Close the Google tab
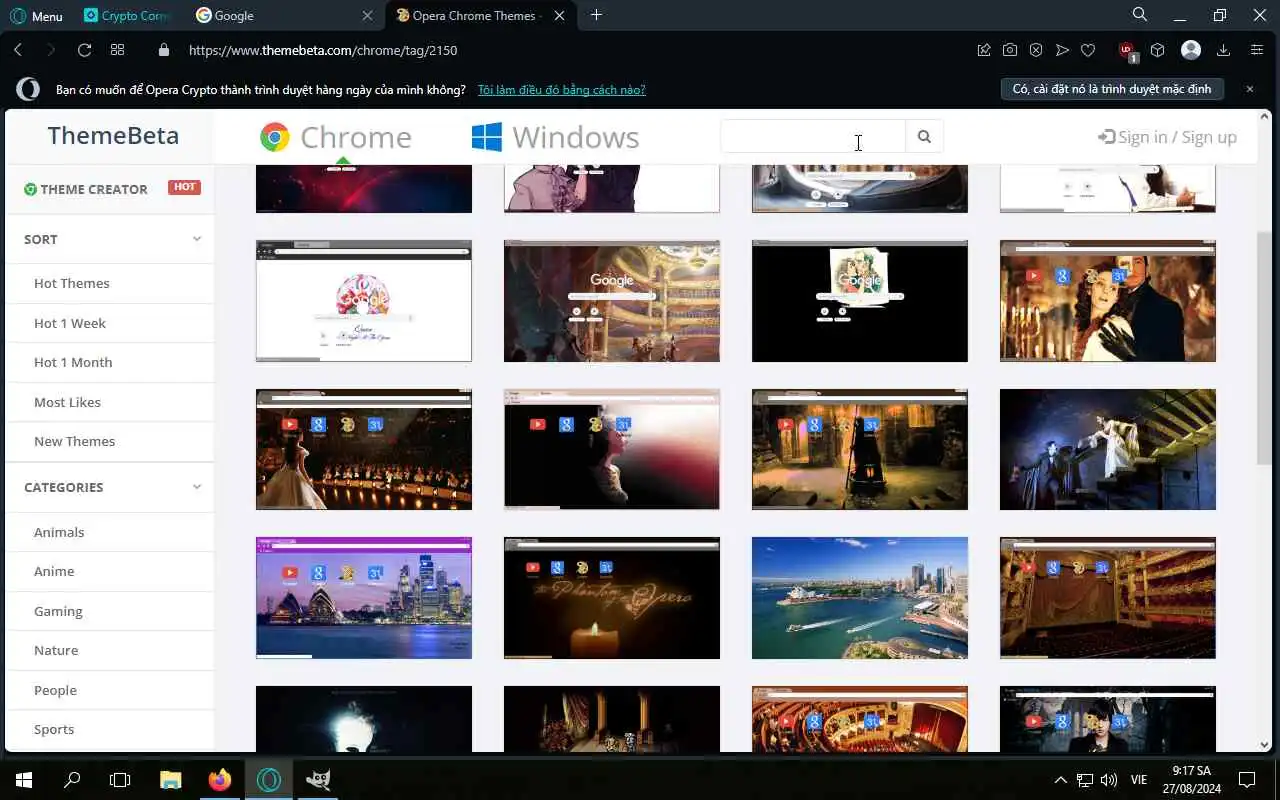Viewport: 1280px width, 800px height. tap(368, 16)
